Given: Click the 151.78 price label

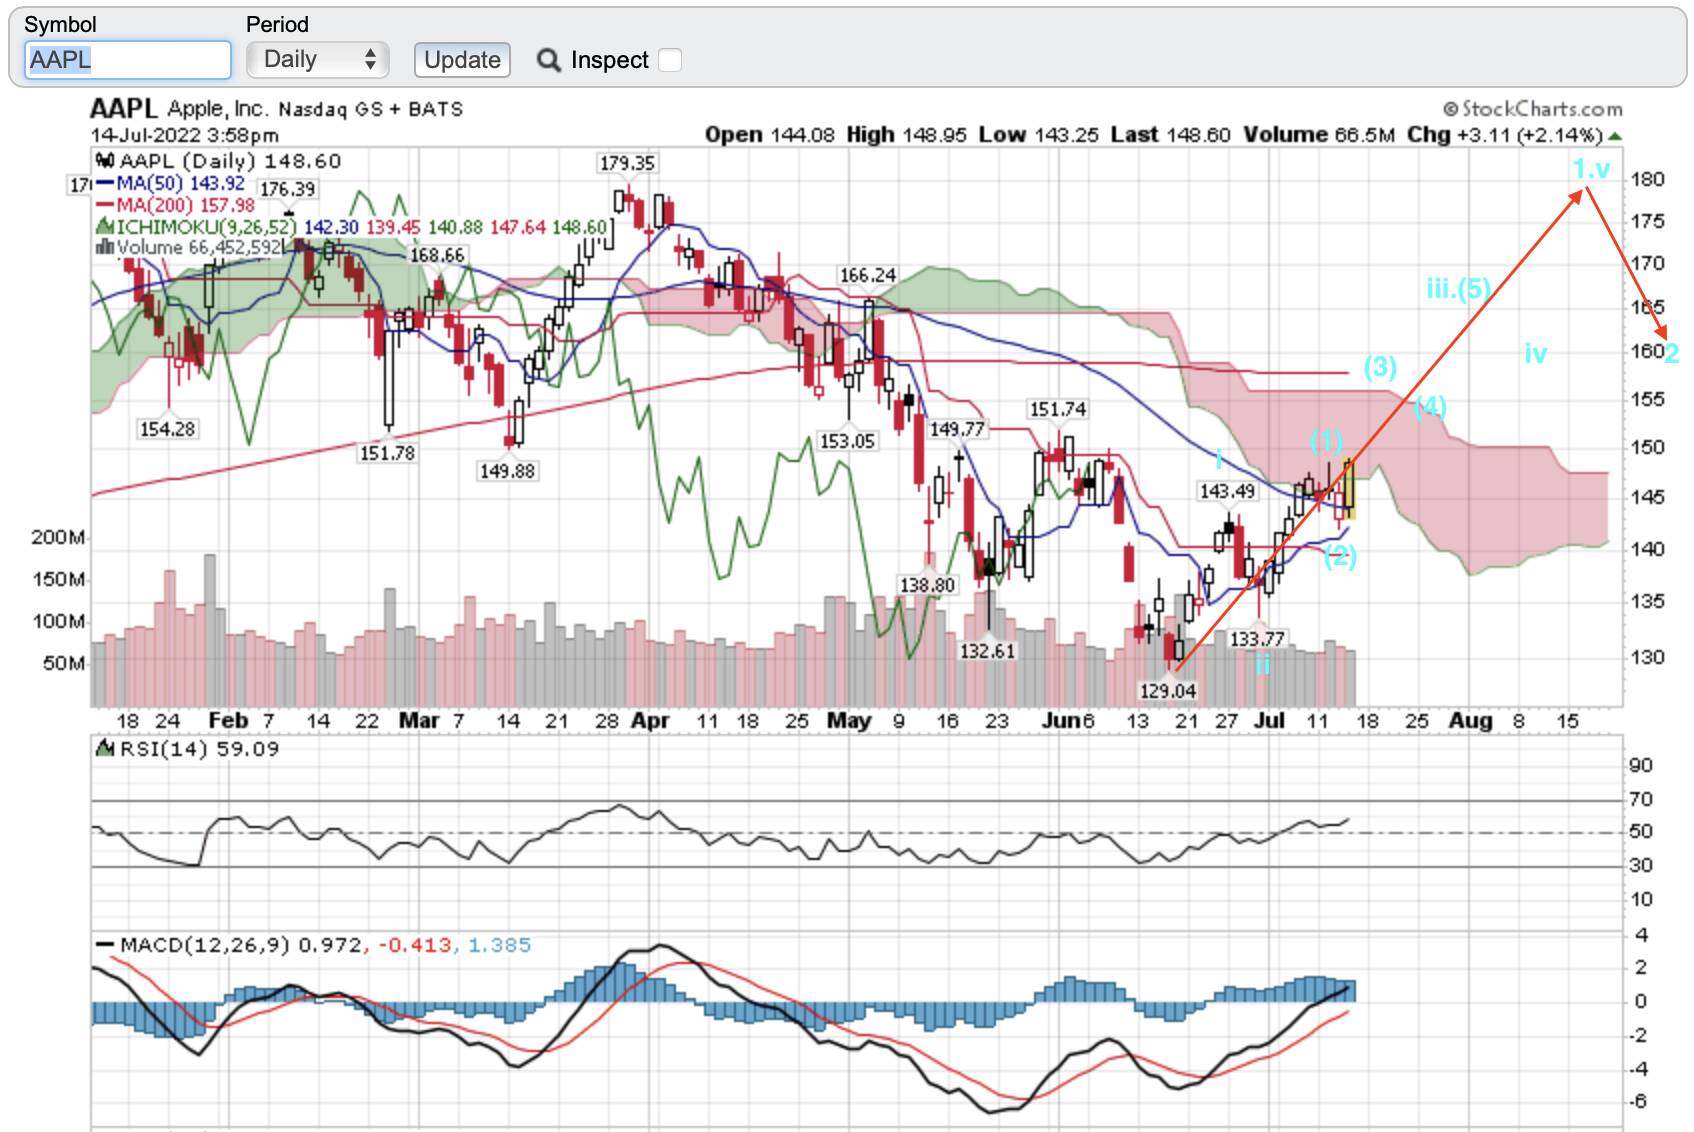Looking at the screenshot, I should 387,453.
